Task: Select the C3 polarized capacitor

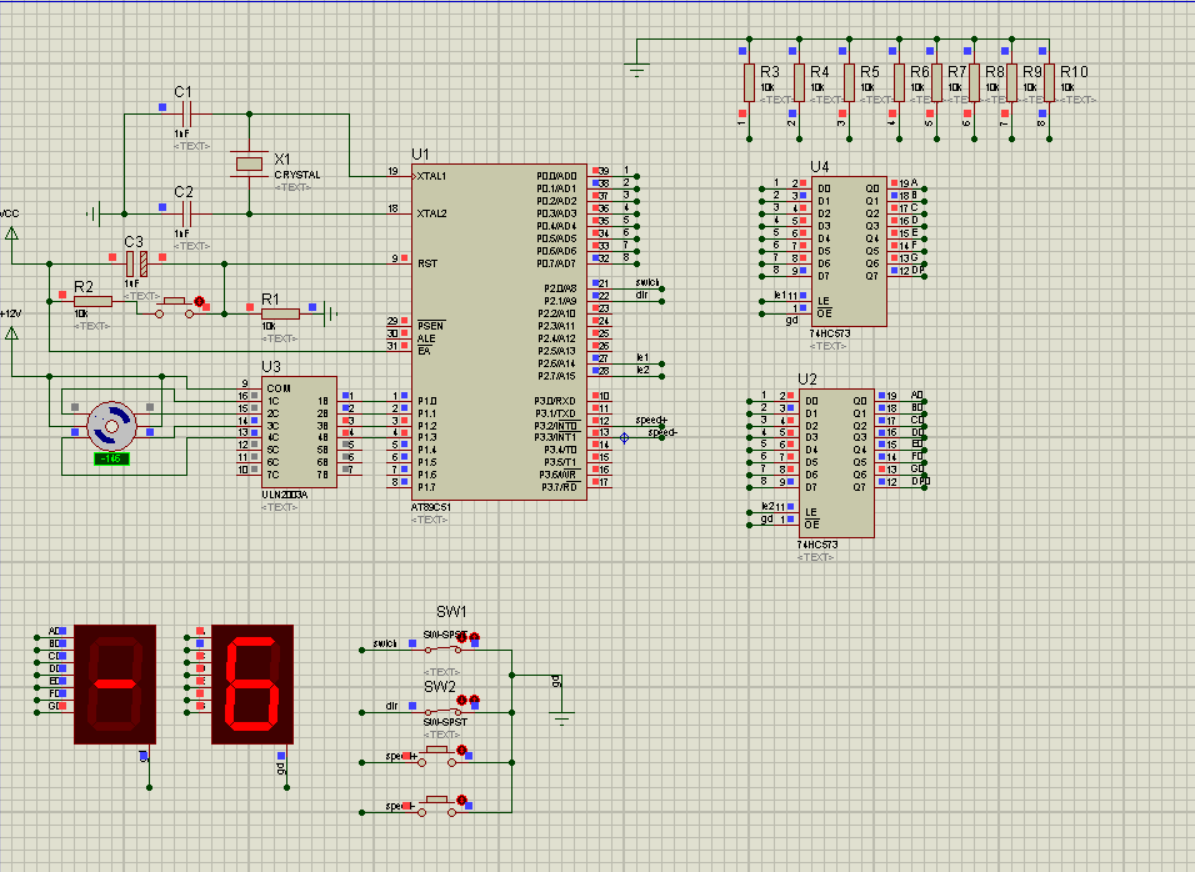Action: (136, 264)
